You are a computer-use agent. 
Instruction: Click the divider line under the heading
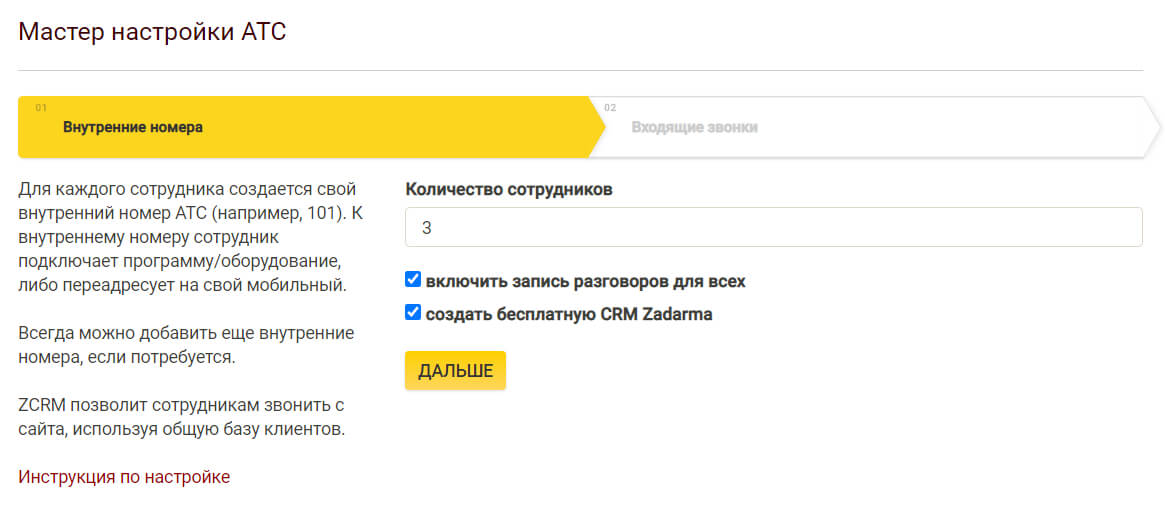[580, 71]
